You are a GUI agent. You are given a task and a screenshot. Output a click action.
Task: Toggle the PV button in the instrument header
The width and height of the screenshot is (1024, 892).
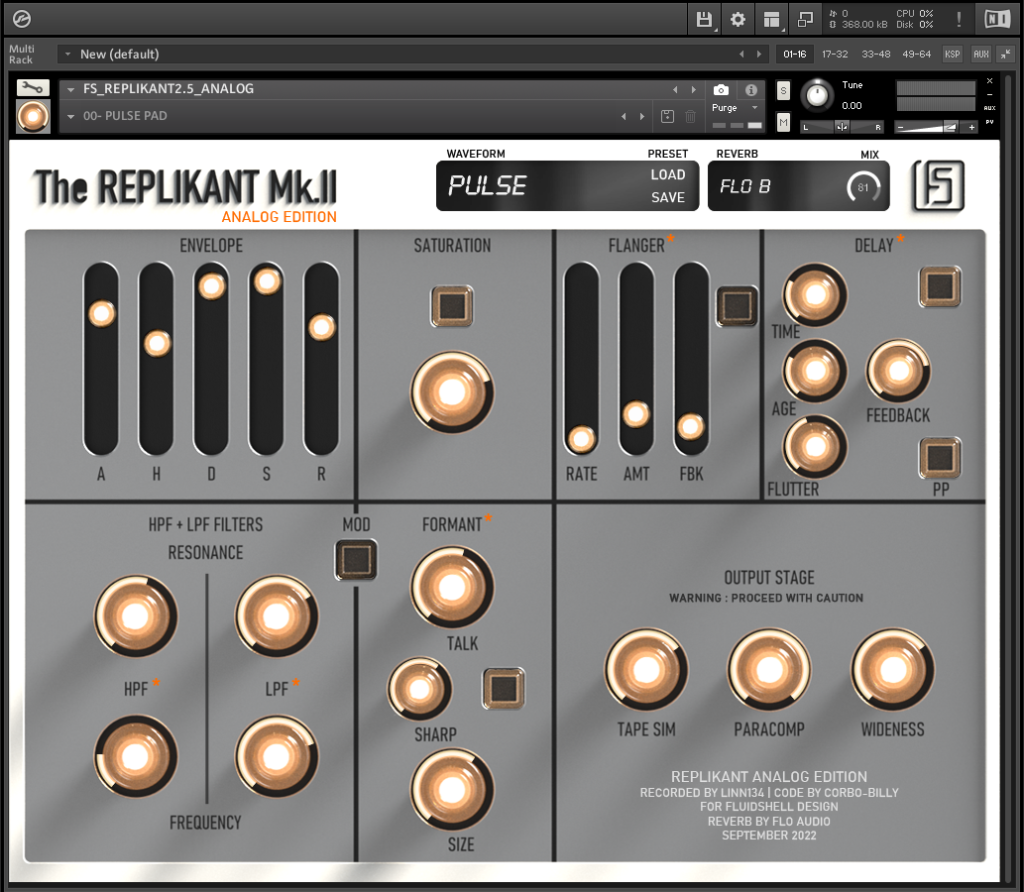tap(989, 122)
